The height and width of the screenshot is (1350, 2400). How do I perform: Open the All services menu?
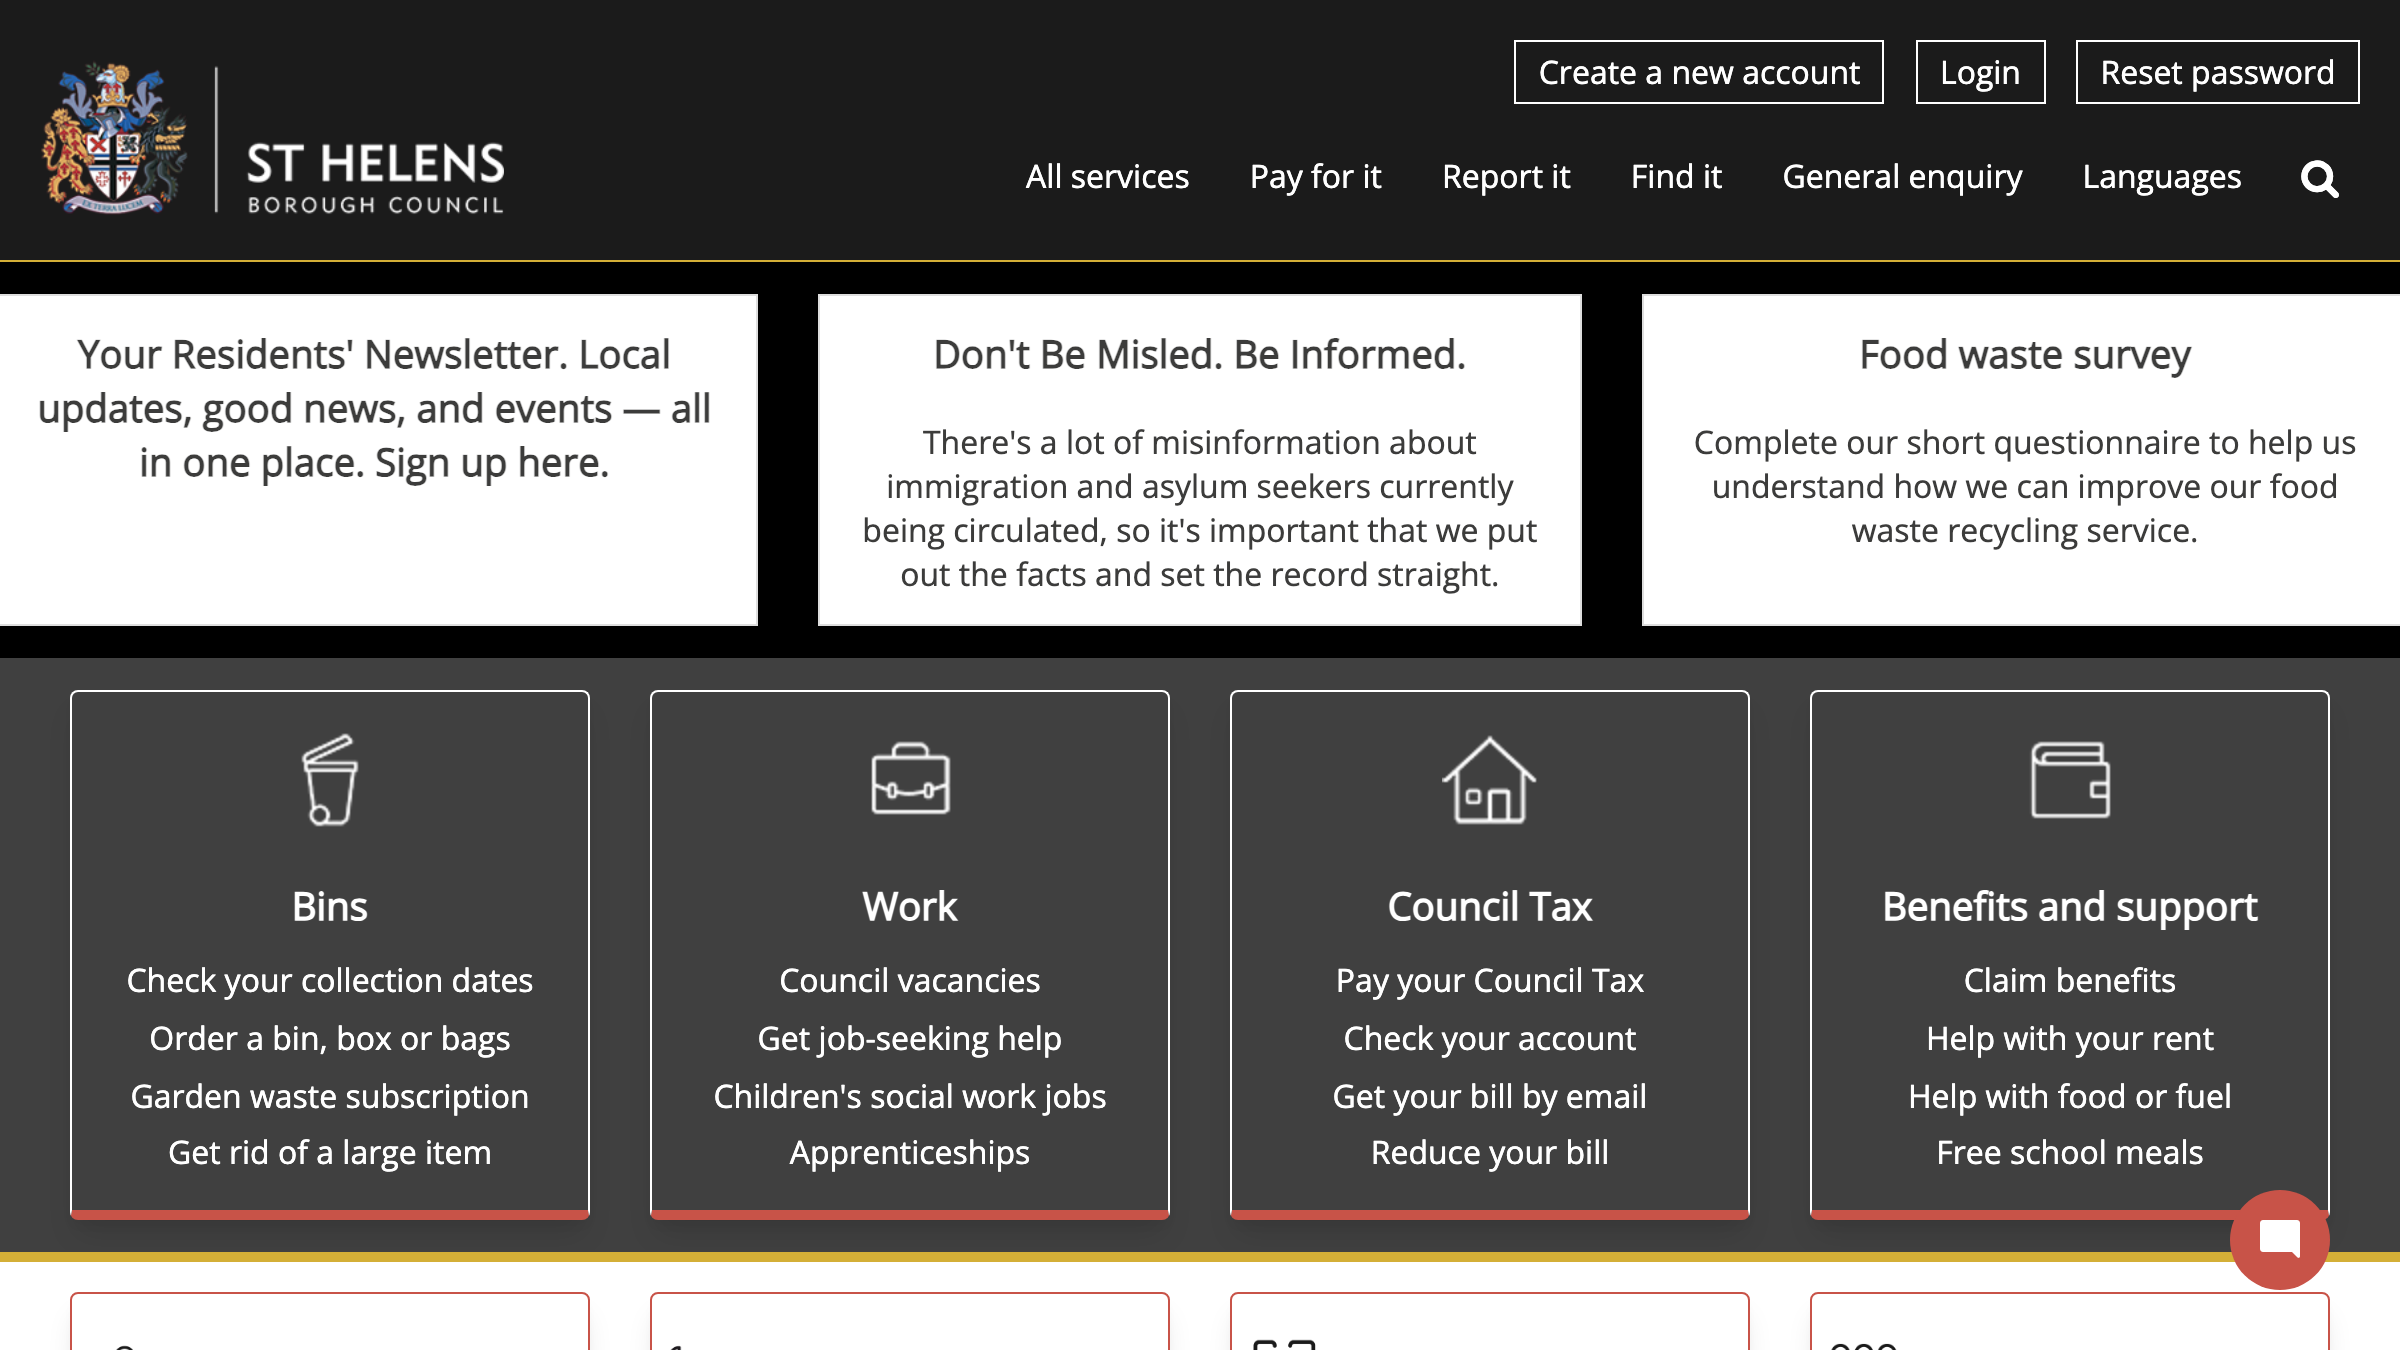1107,177
